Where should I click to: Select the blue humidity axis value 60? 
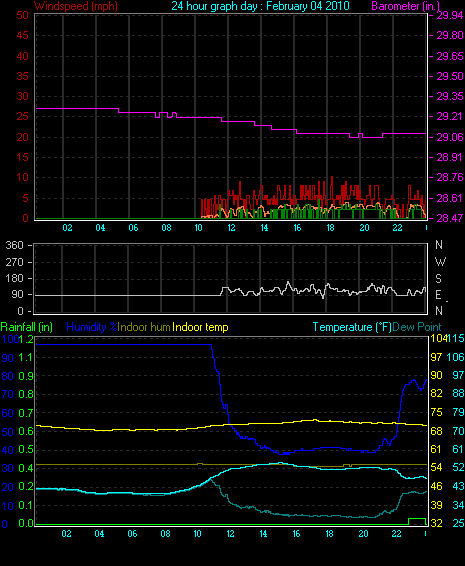tap(8, 413)
